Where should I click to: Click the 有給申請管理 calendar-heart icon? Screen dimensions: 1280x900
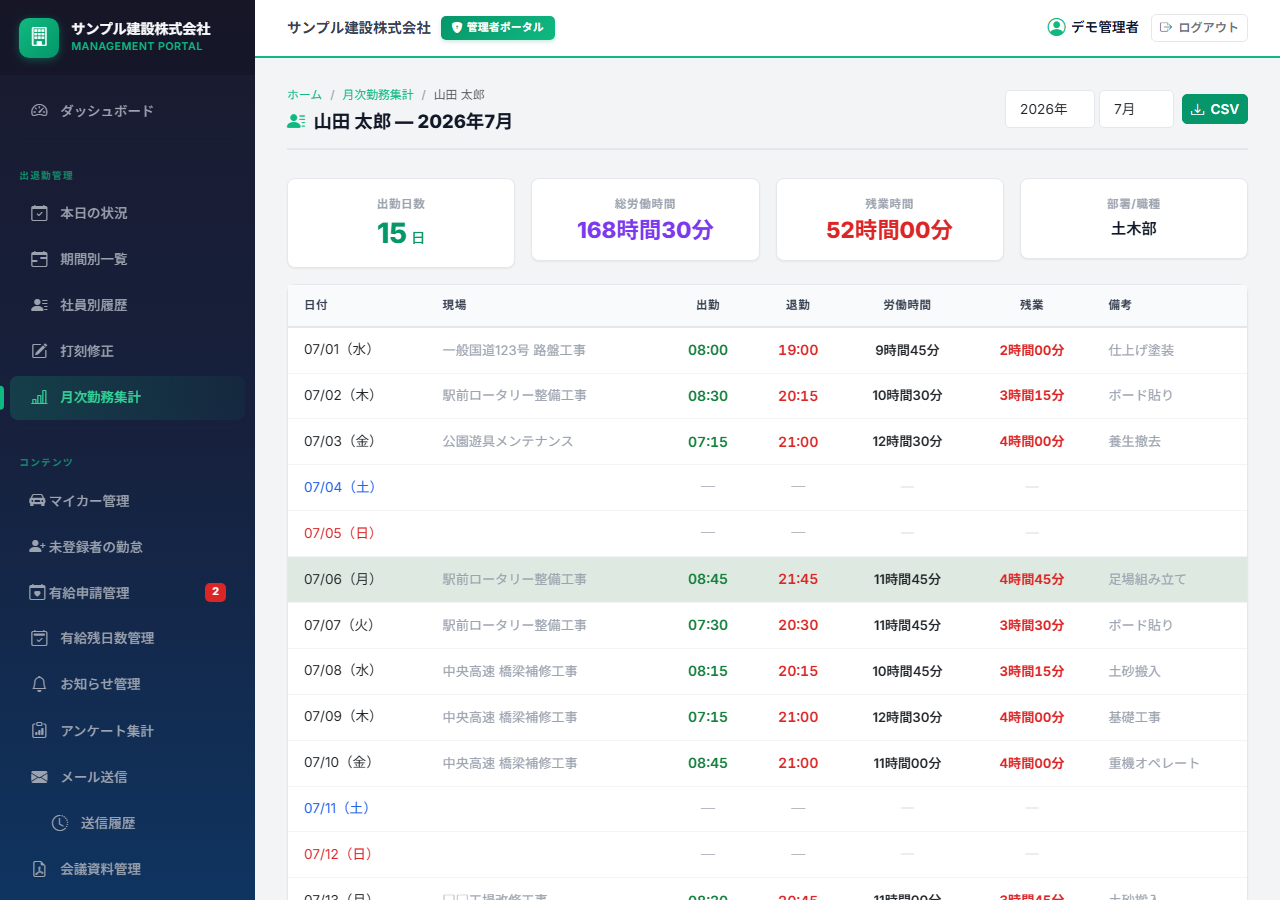click(x=37, y=592)
